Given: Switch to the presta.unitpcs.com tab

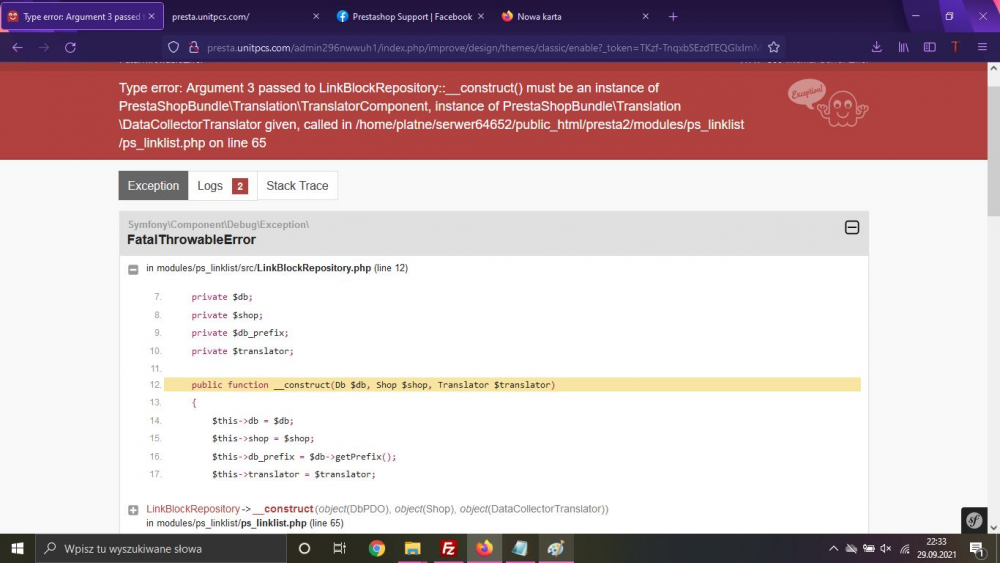Looking at the screenshot, I should 246,17.
